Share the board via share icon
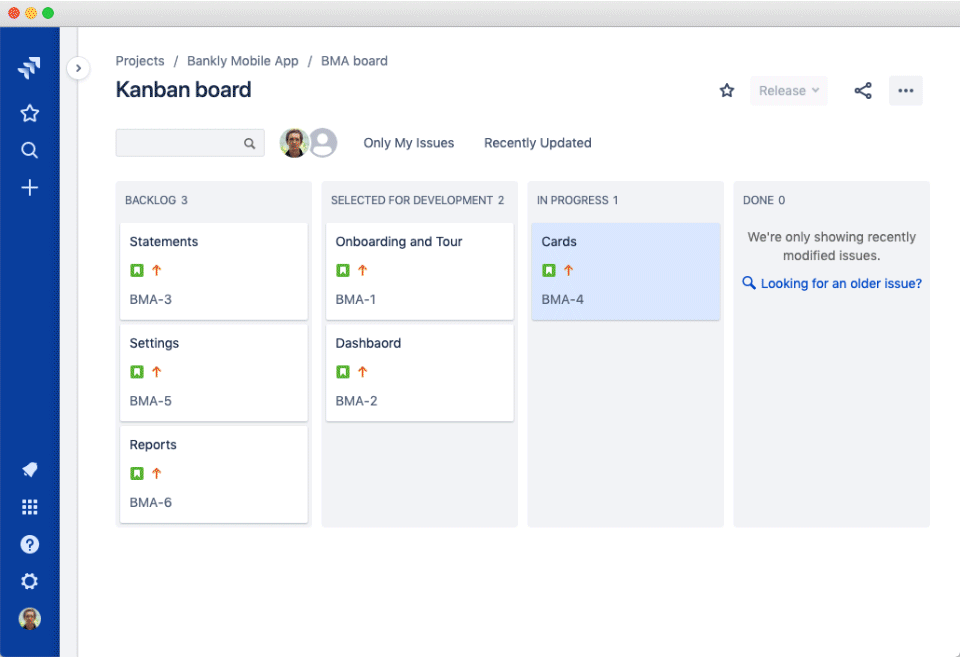Image resolution: width=960 pixels, height=657 pixels. click(x=863, y=91)
